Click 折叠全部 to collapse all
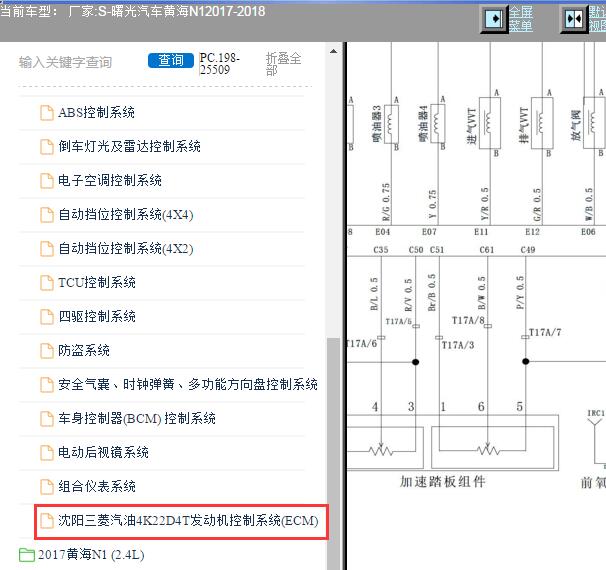This screenshot has height=570, width=606. (x=283, y=64)
